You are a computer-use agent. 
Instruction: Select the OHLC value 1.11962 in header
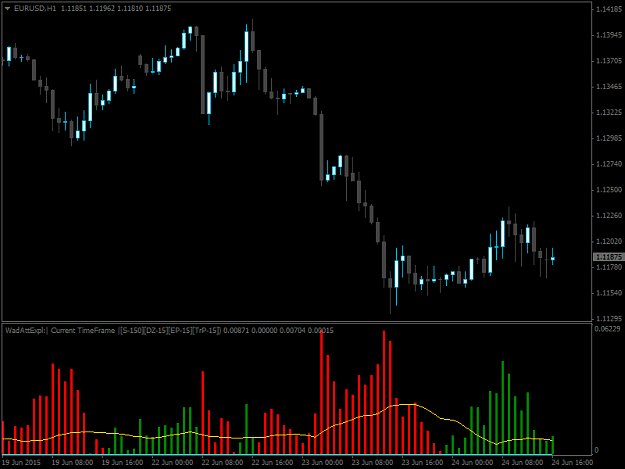point(102,8)
